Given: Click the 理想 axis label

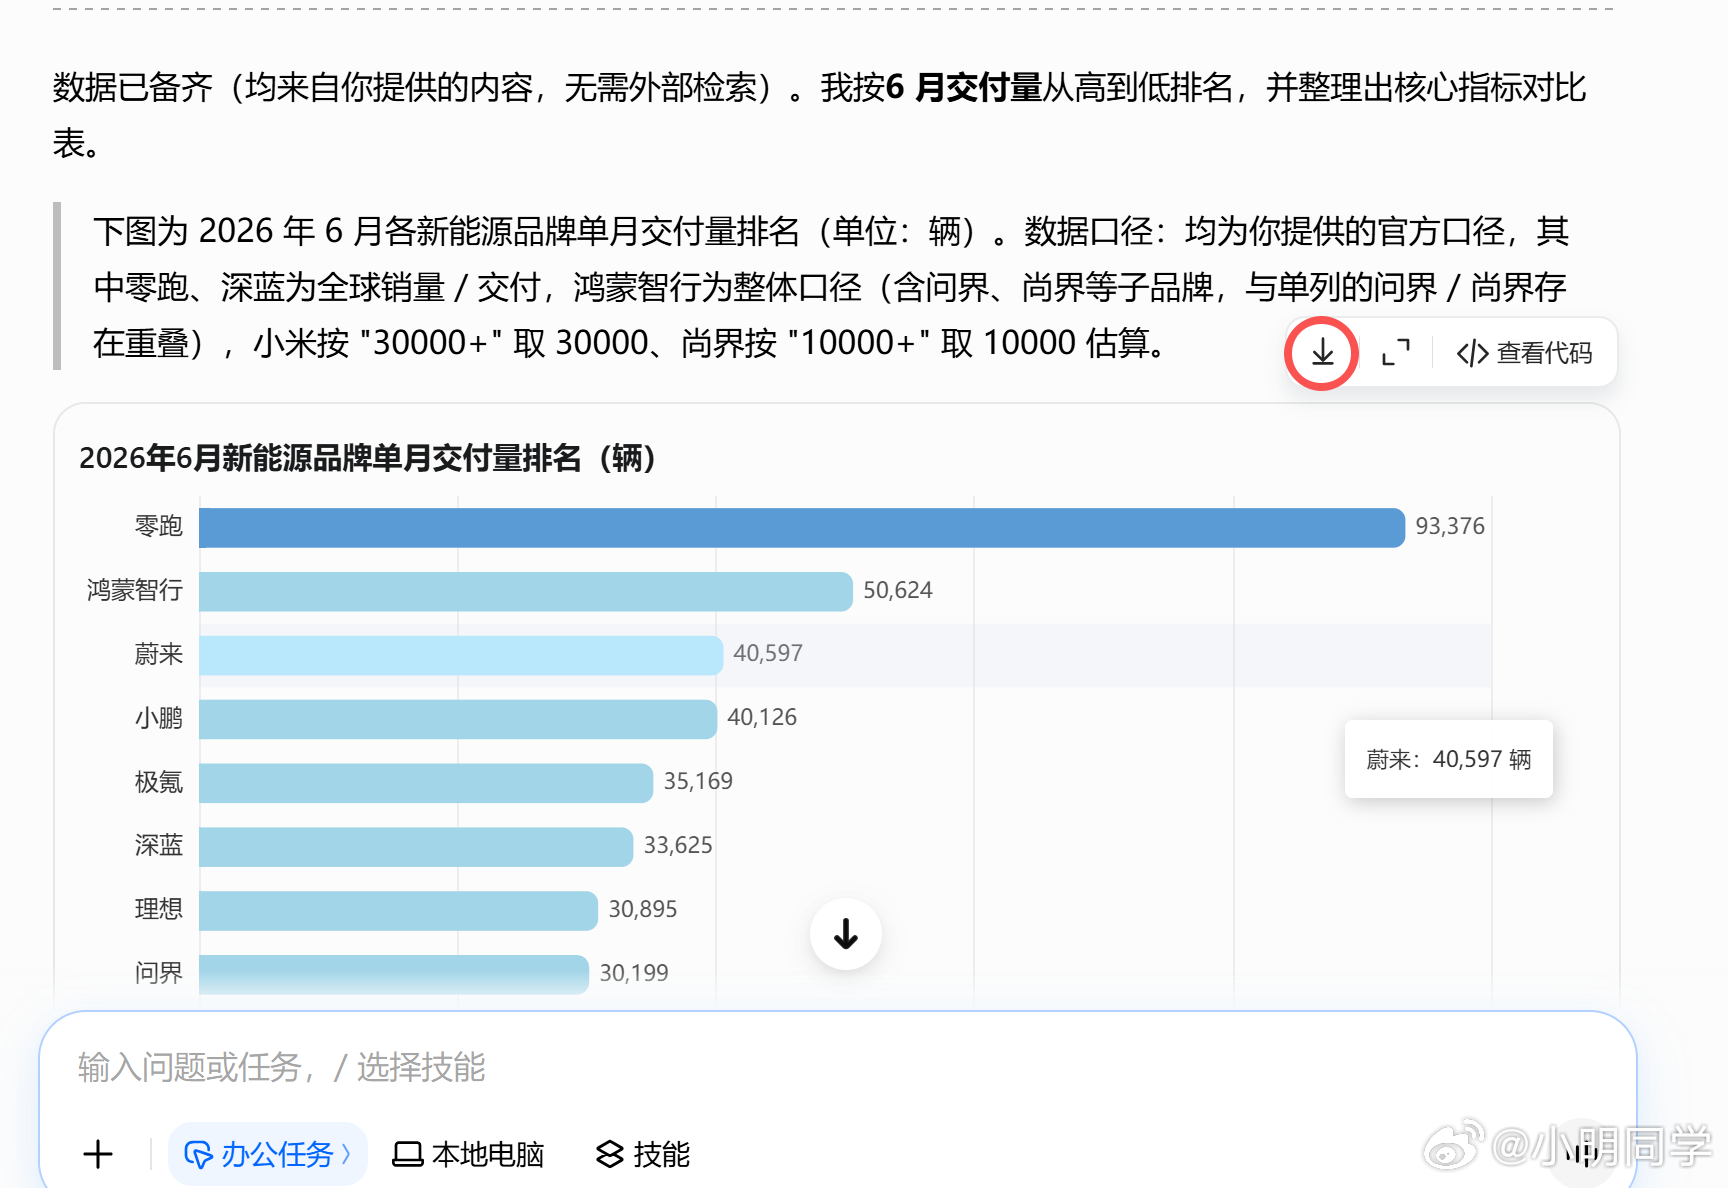Looking at the screenshot, I should 159,909.
